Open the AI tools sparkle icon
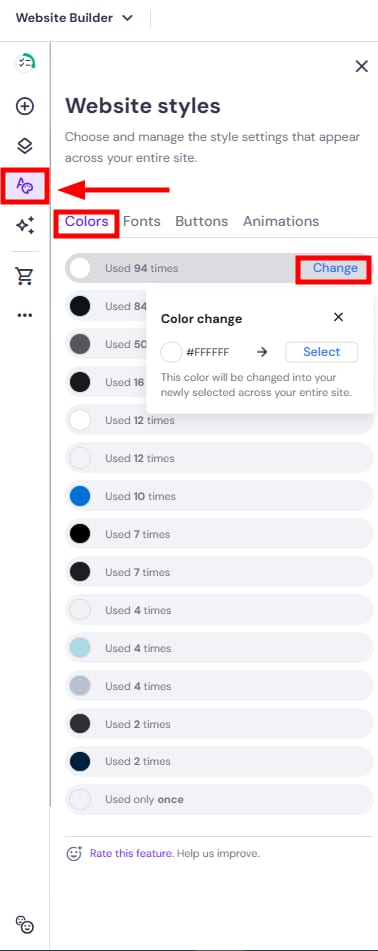 [x=25, y=226]
